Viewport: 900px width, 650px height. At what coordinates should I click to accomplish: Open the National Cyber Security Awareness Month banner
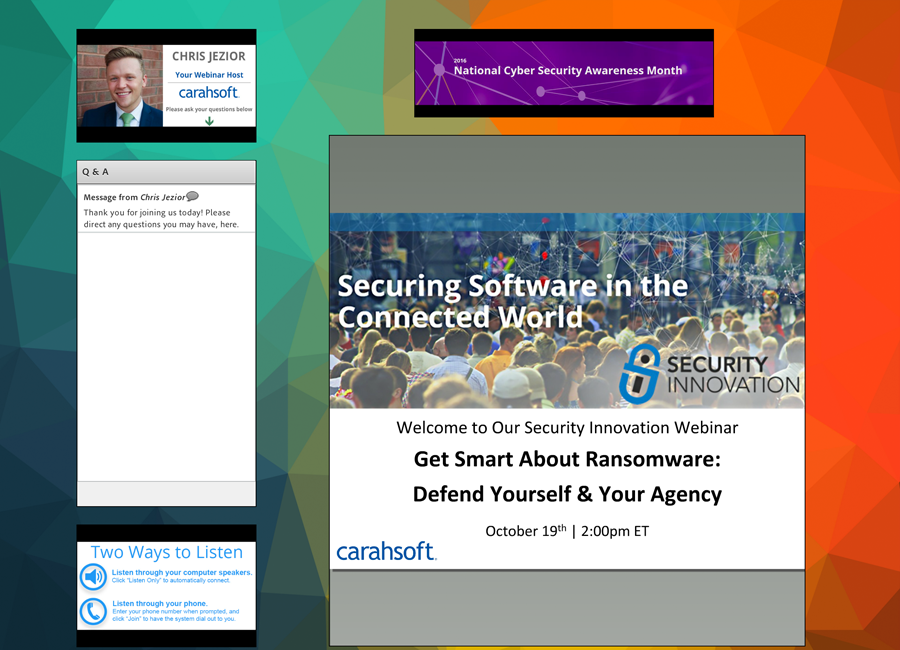point(564,73)
